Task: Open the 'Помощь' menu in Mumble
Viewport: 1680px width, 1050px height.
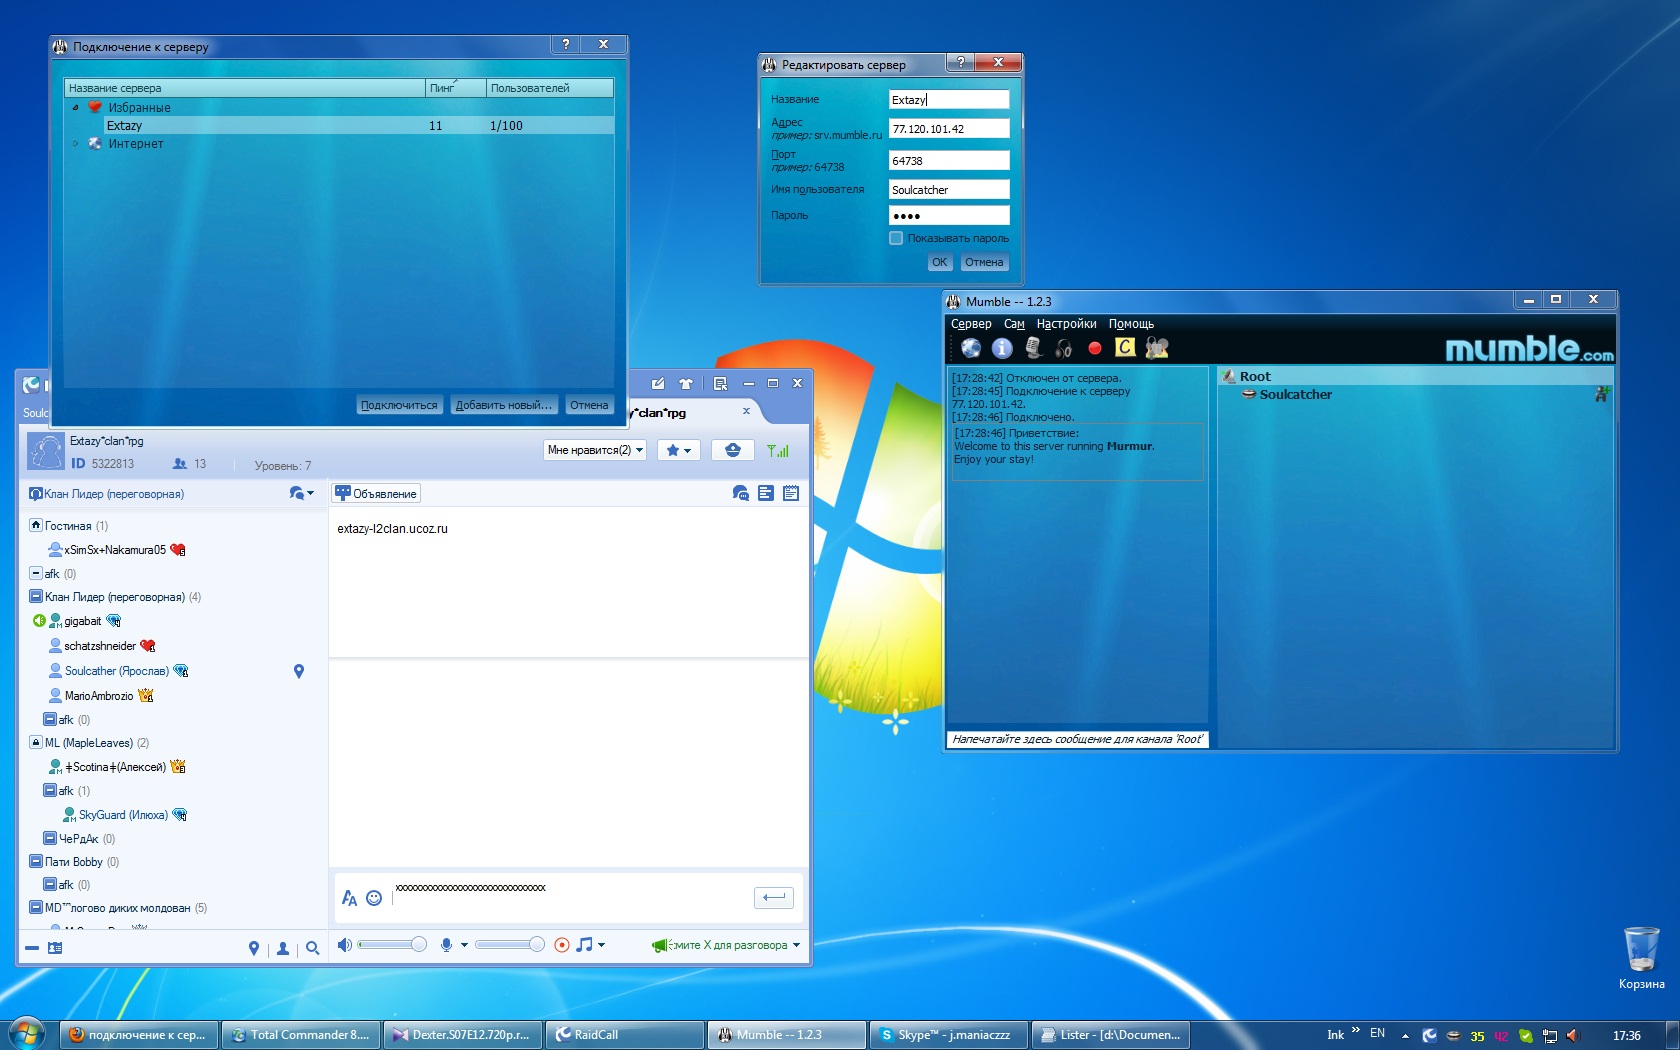Action: click(x=1131, y=324)
